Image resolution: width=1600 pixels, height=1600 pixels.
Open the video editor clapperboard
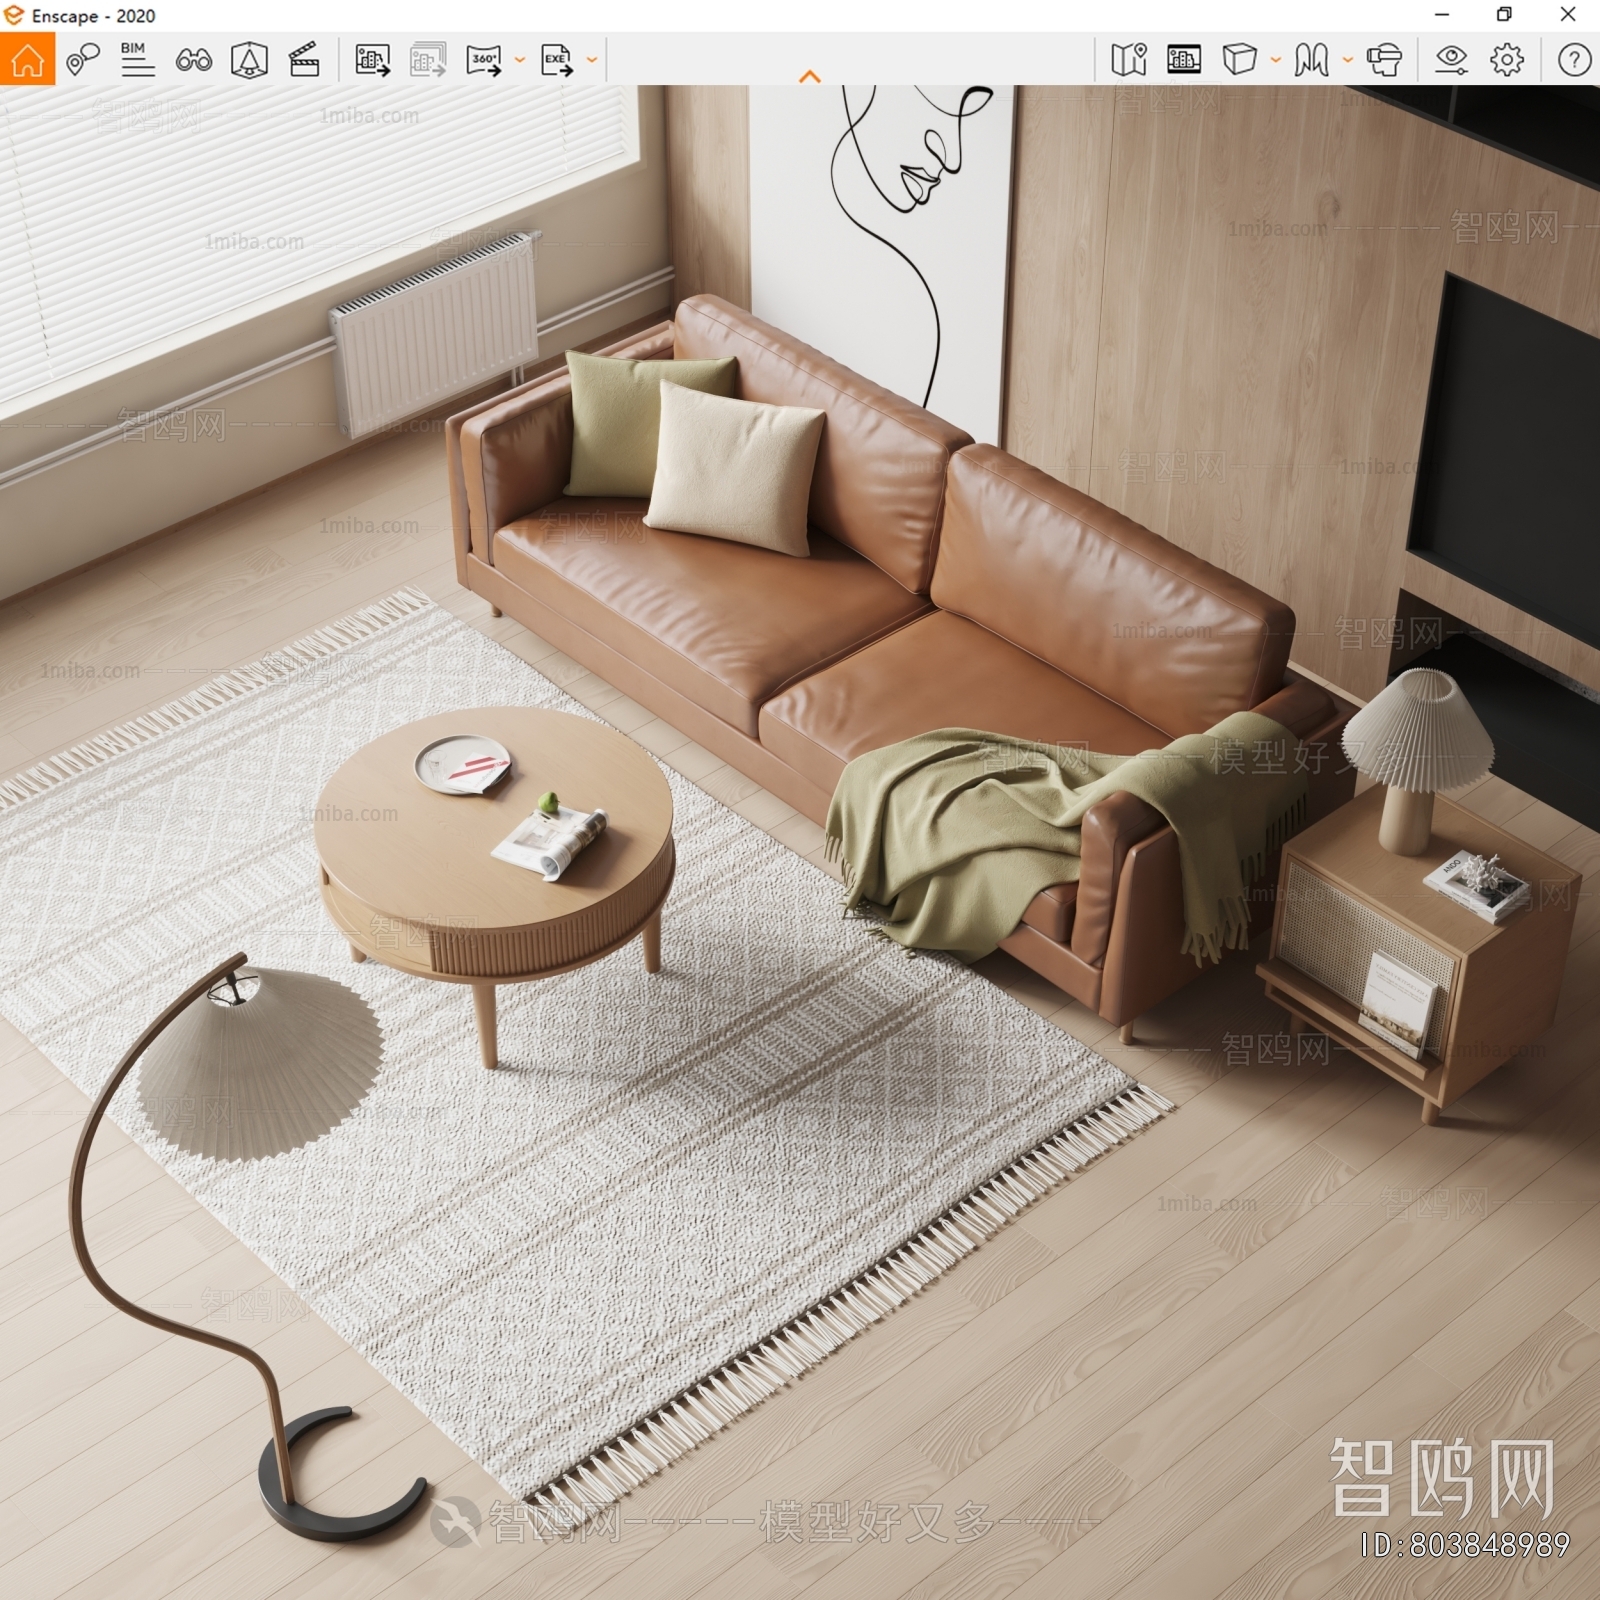pyautogui.click(x=304, y=60)
